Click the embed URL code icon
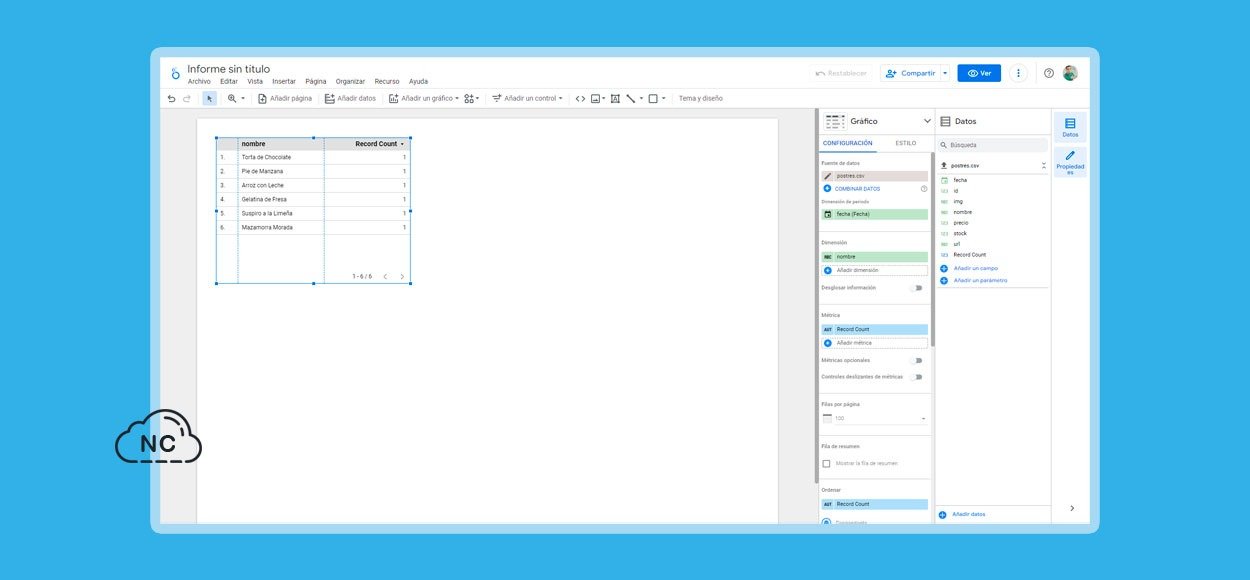Screen dimensions: 1250x580 coord(580,99)
